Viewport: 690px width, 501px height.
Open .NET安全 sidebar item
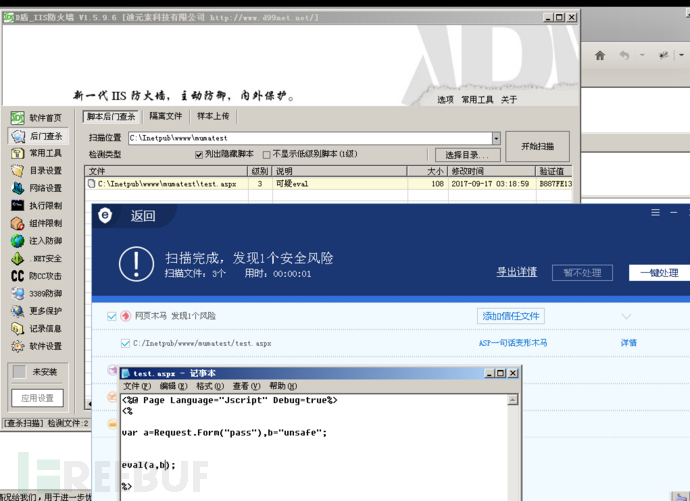[37, 258]
